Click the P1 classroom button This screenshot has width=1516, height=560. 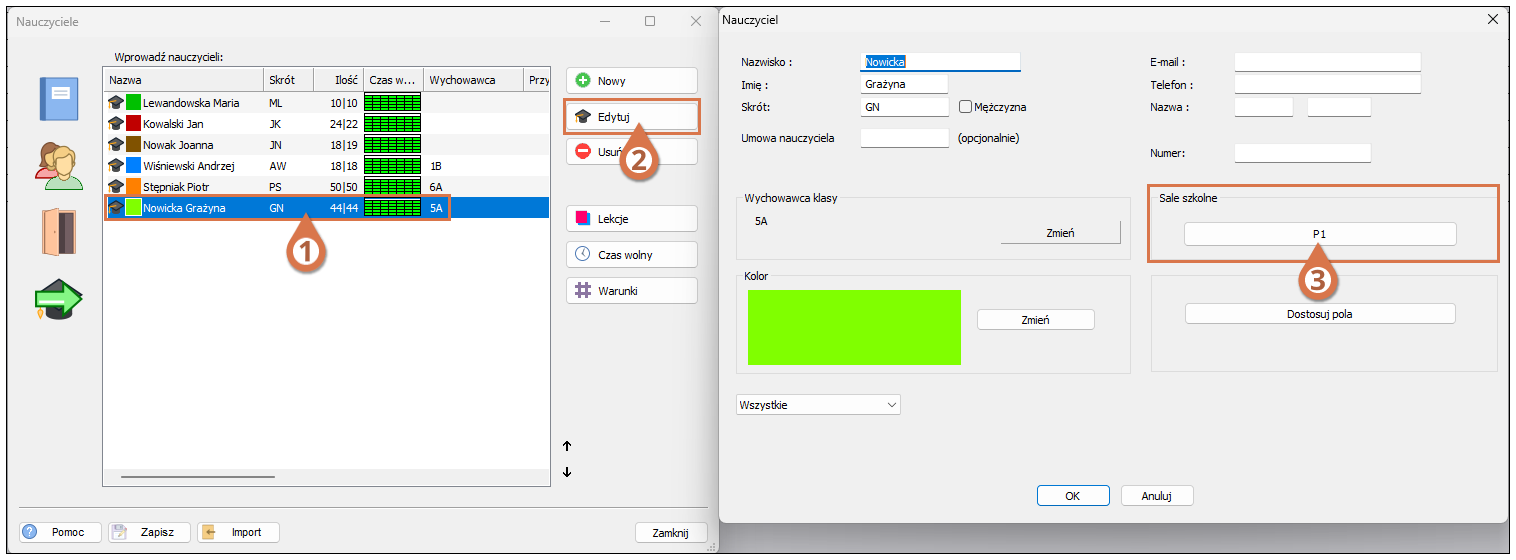point(1320,234)
